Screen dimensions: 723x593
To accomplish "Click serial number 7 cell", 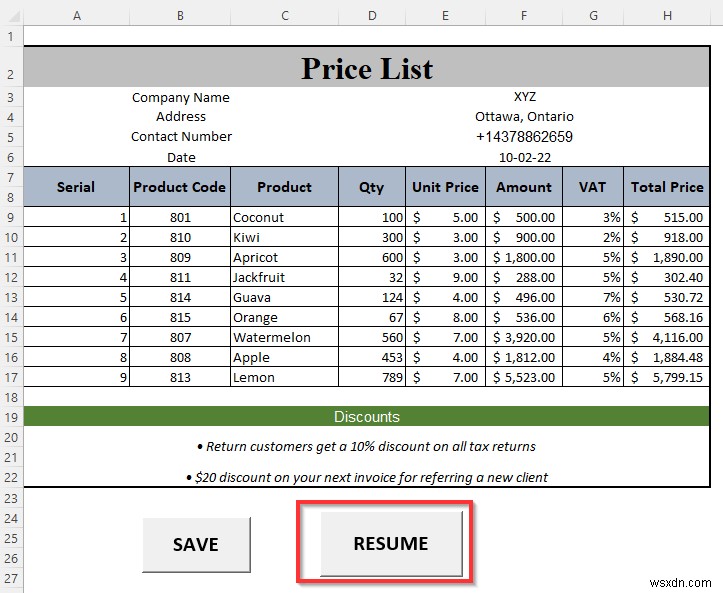I will pyautogui.click(x=76, y=337).
